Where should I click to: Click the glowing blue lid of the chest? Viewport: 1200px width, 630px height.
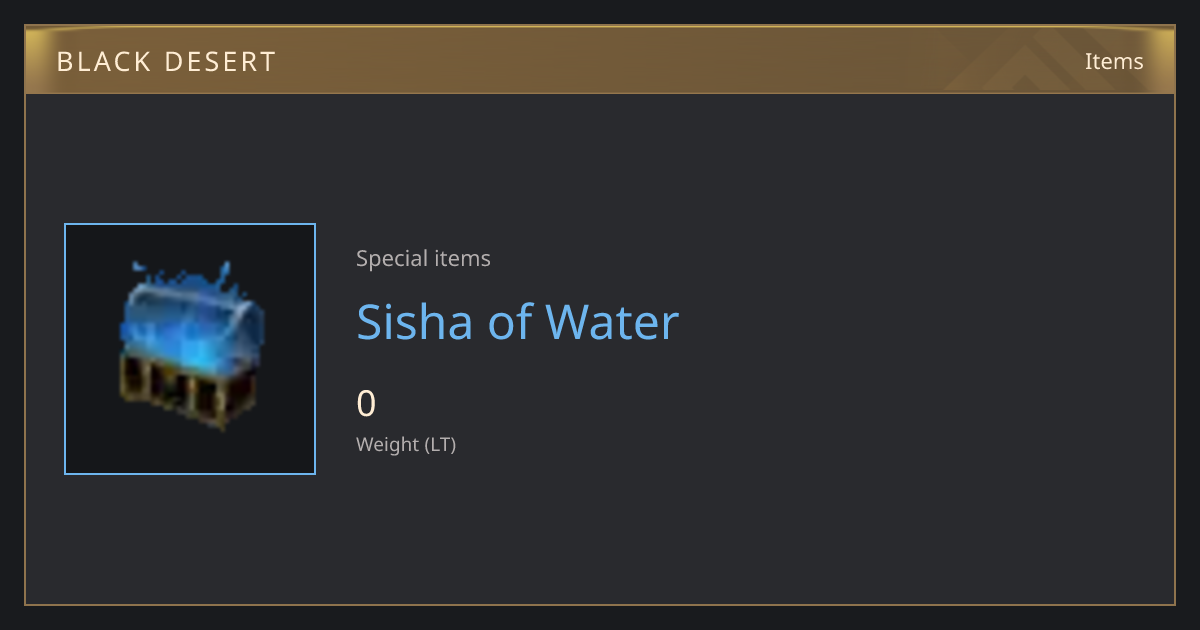192,322
